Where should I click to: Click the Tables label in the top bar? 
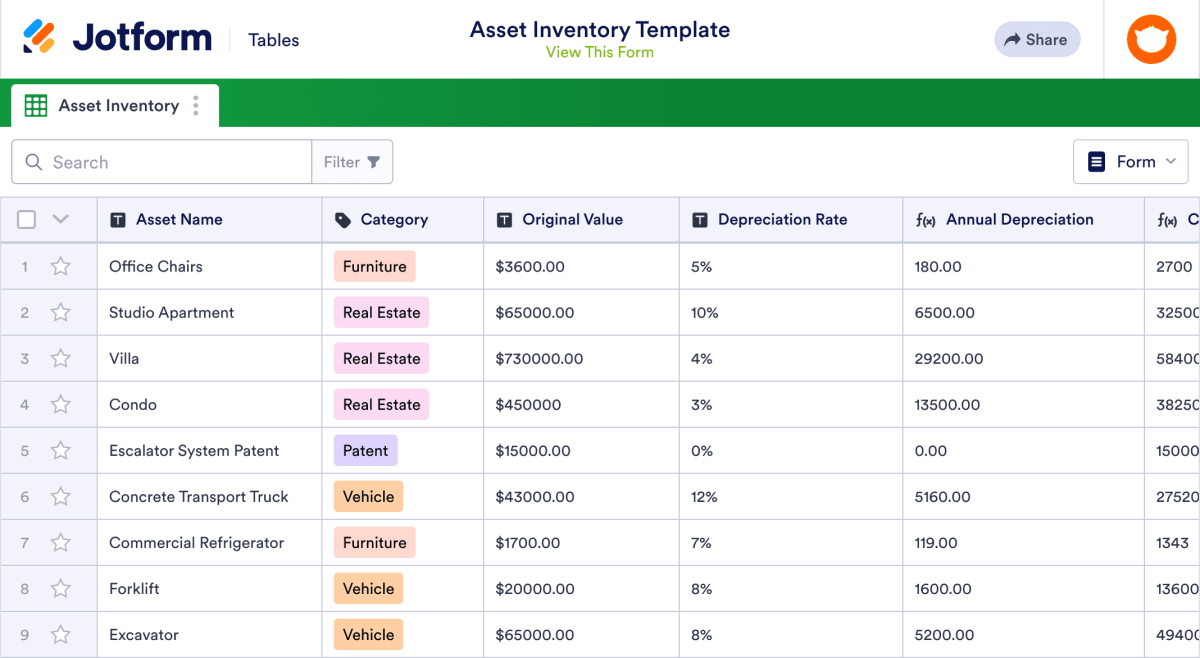tap(273, 40)
